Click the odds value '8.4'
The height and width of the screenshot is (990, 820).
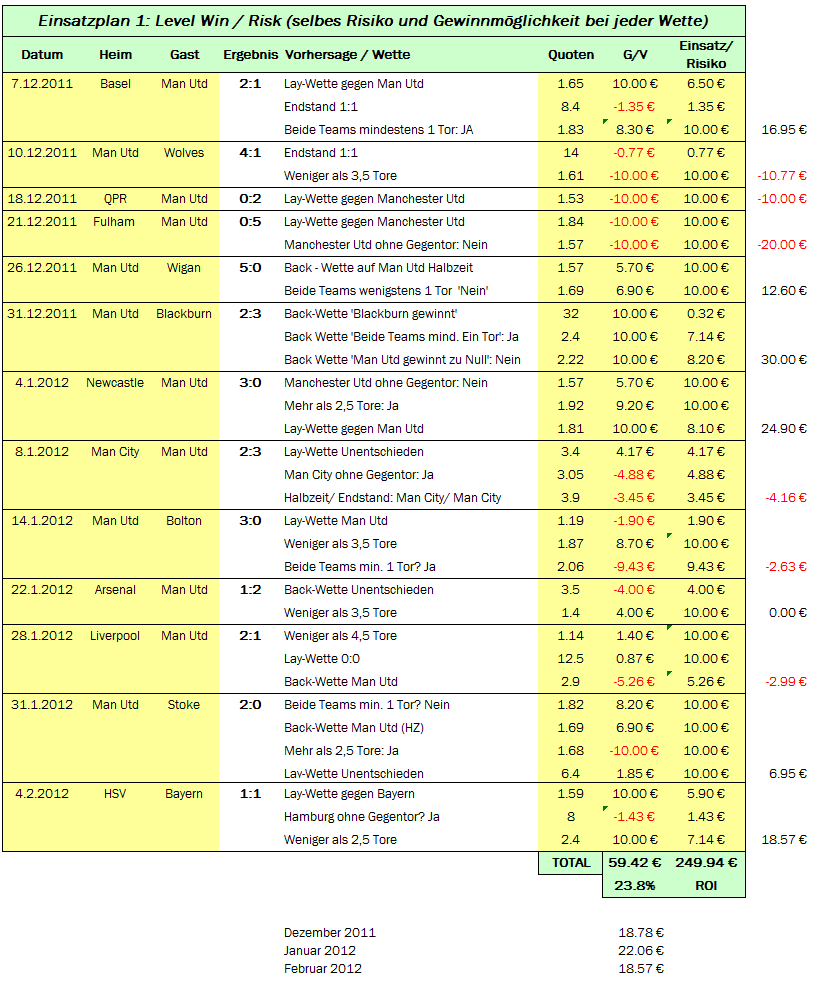[x=571, y=107]
